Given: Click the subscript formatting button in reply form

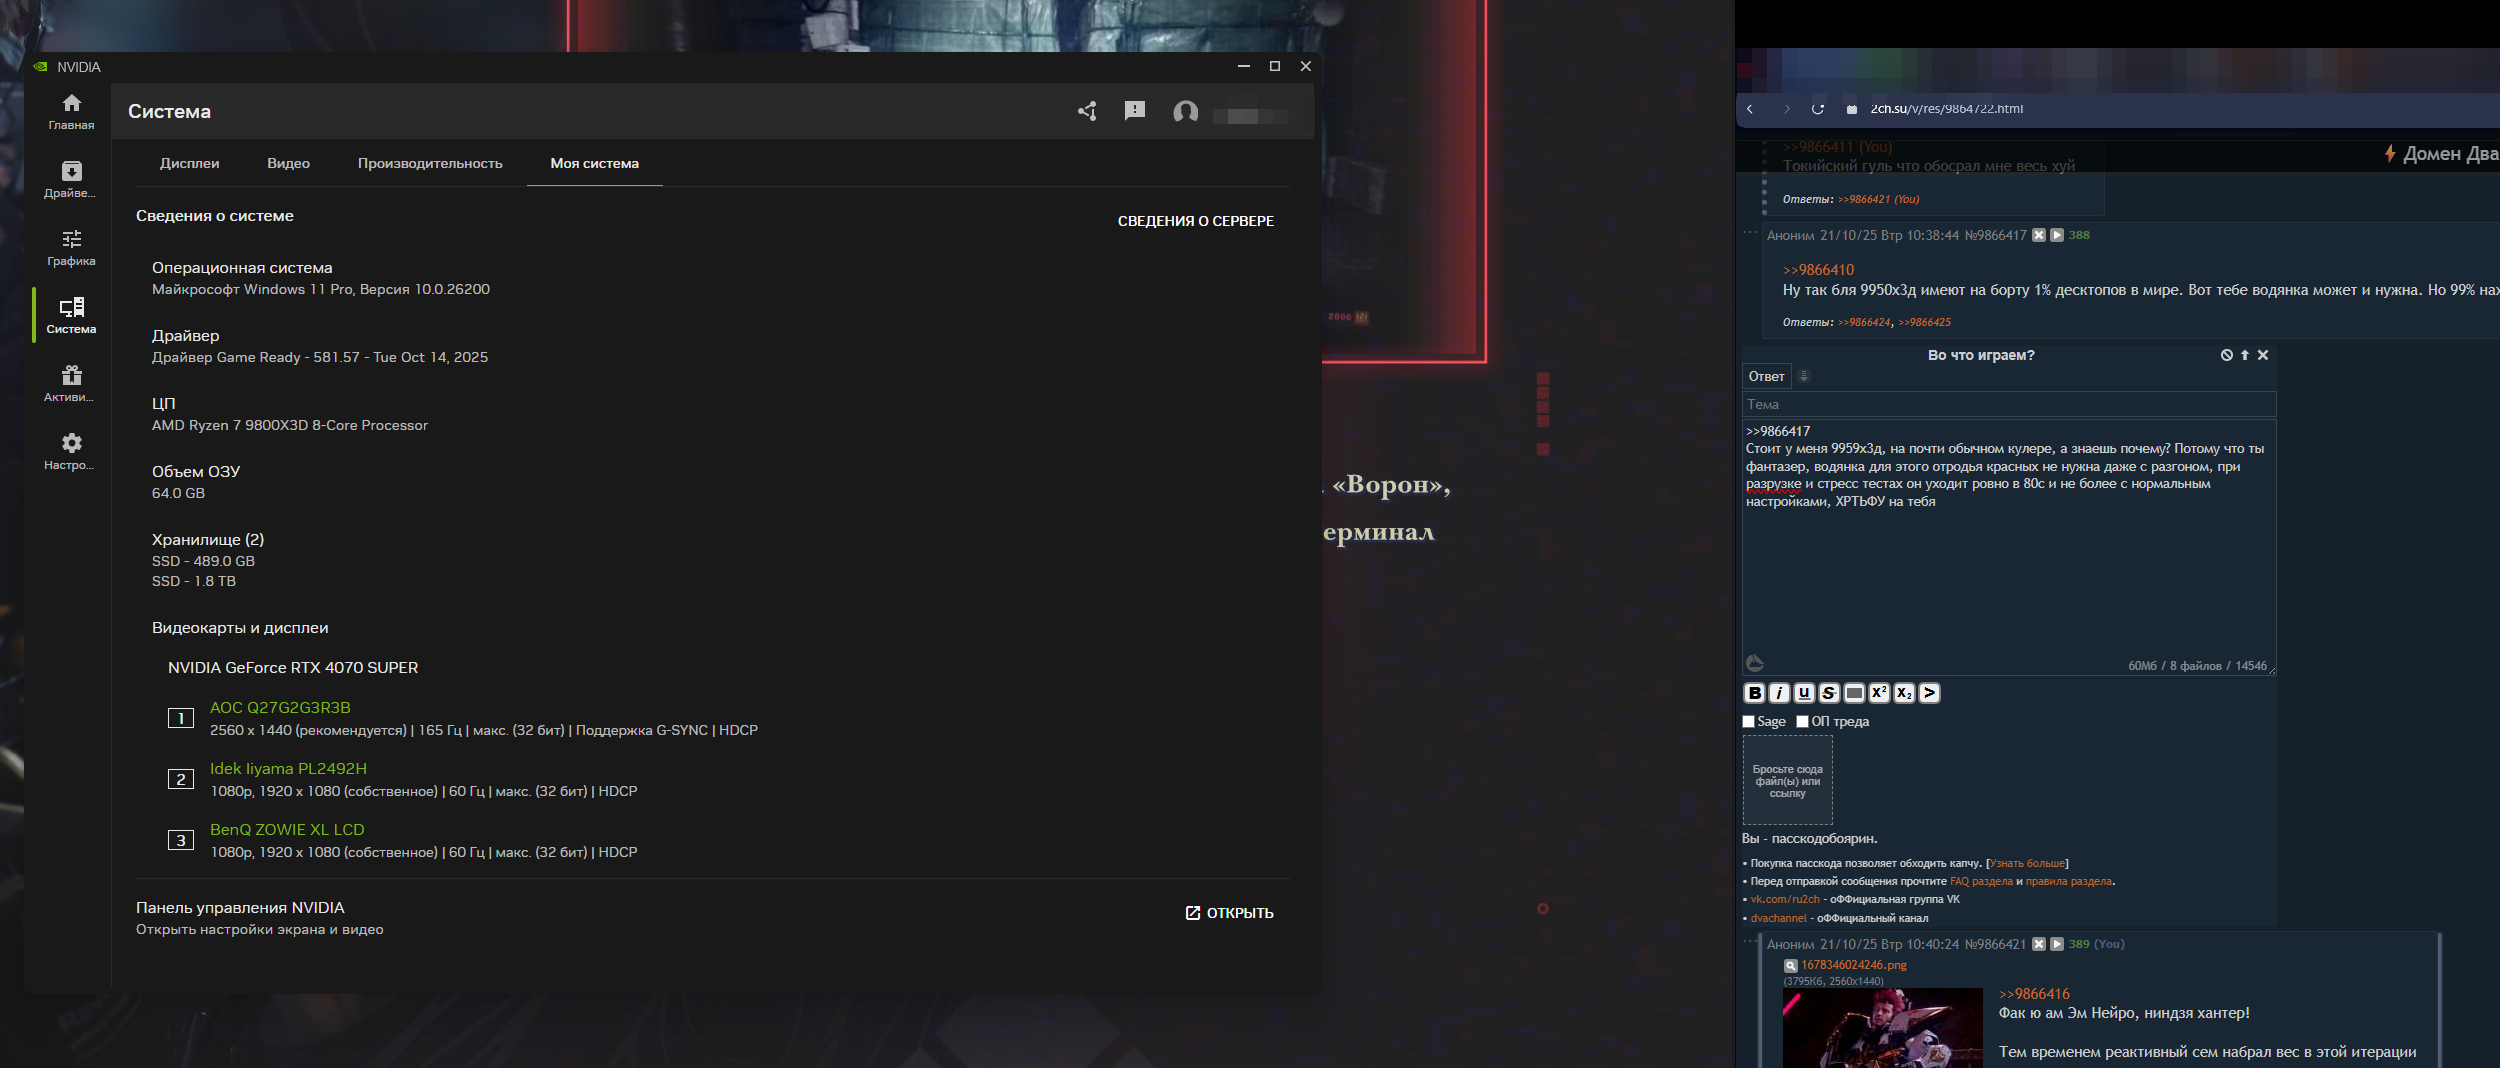Looking at the screenshot, I should [1905, 693].
